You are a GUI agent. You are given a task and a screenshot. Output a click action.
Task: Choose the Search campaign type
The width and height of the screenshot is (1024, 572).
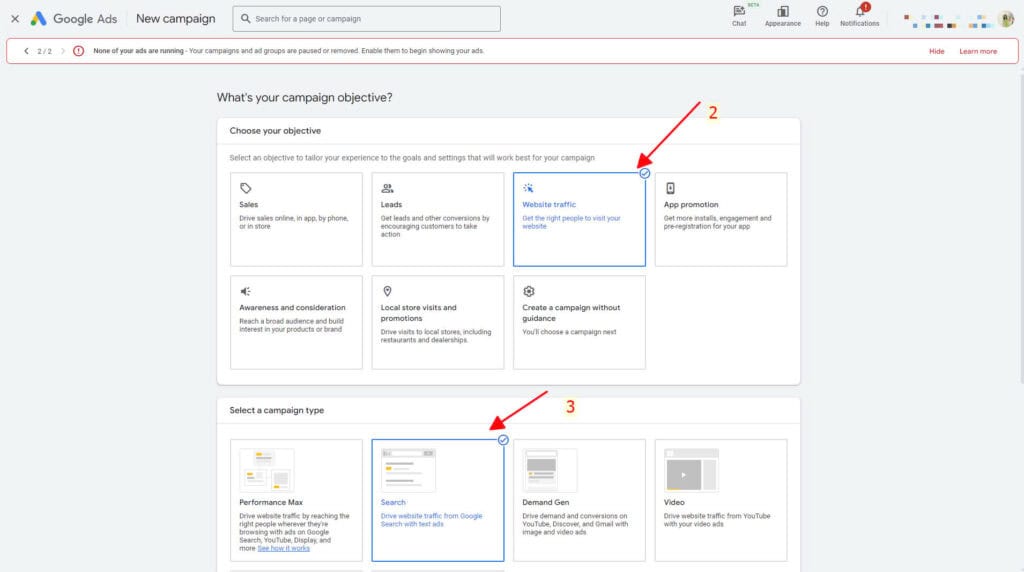[x=438, y=500]
